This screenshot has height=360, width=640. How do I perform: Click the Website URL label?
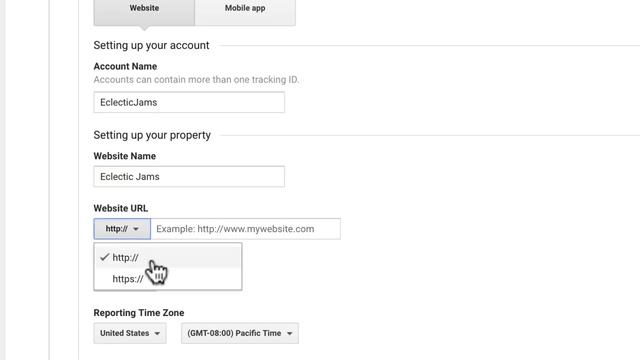coord(120,208)
